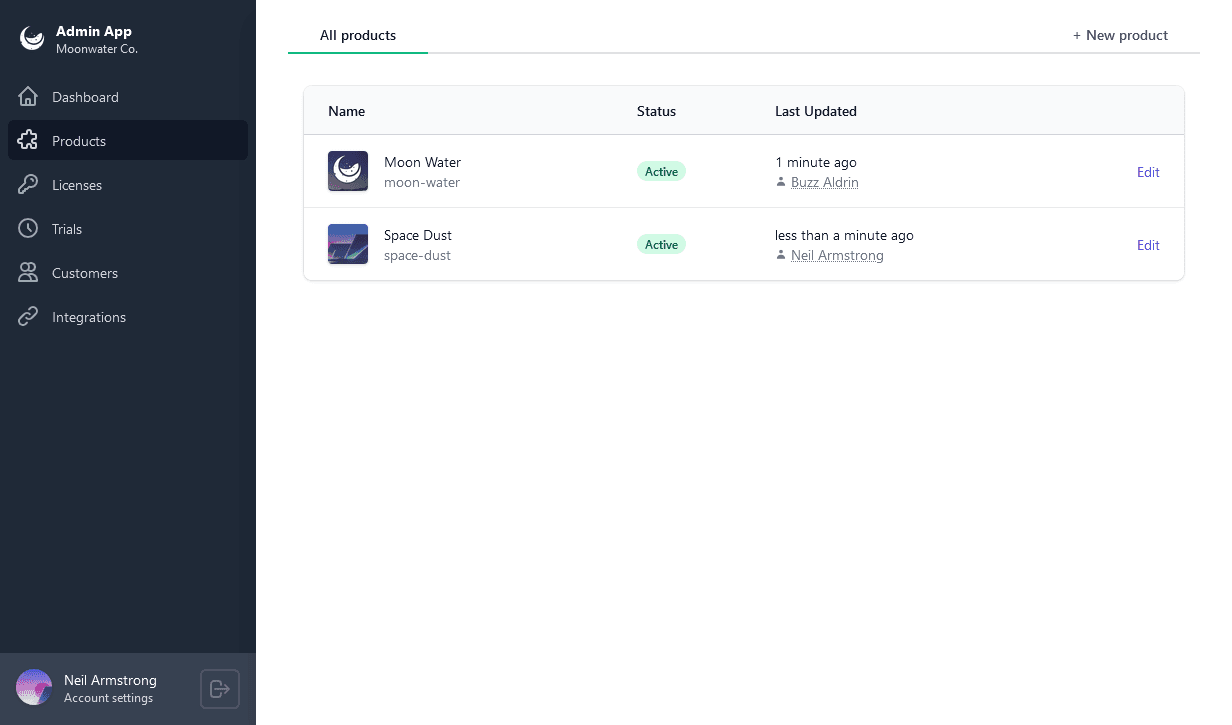Click the Integrations chain link icon
This screenshot has height=725, width=1232.
[x=28, y=317]
